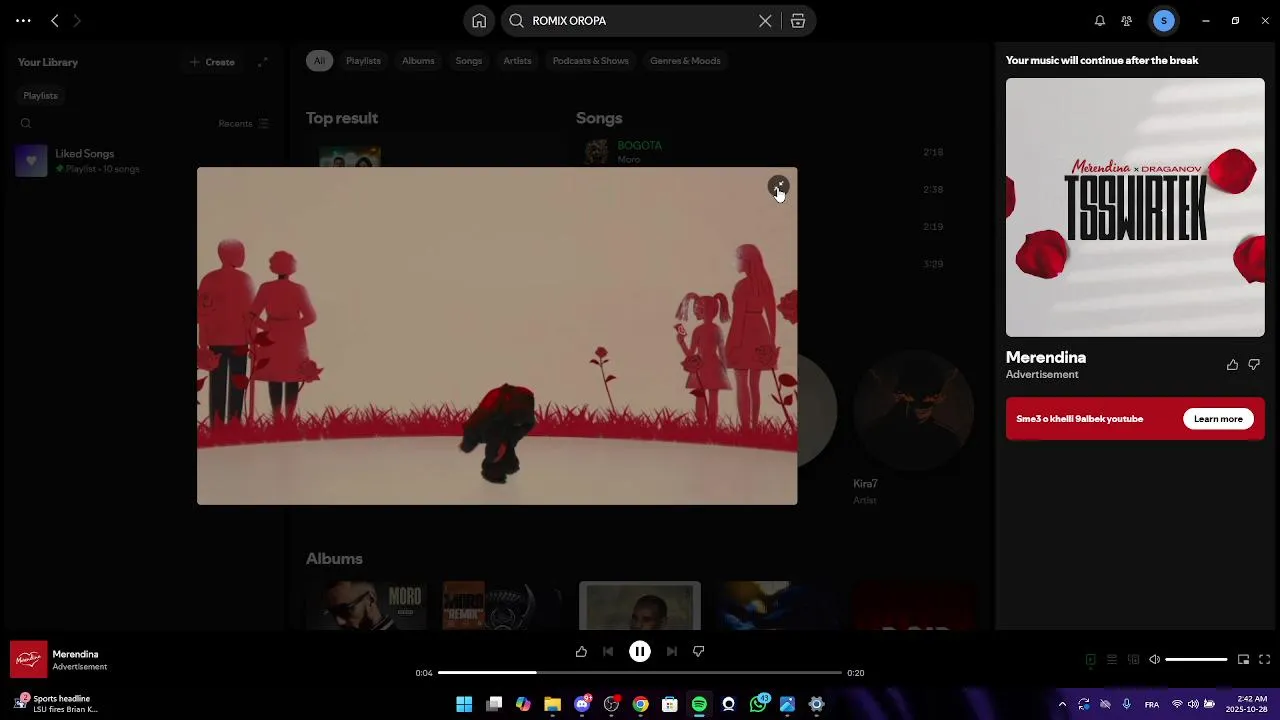Screen dimensions: 1280x720
Task: Skip to previous track
Action: (x=608, y=652)
